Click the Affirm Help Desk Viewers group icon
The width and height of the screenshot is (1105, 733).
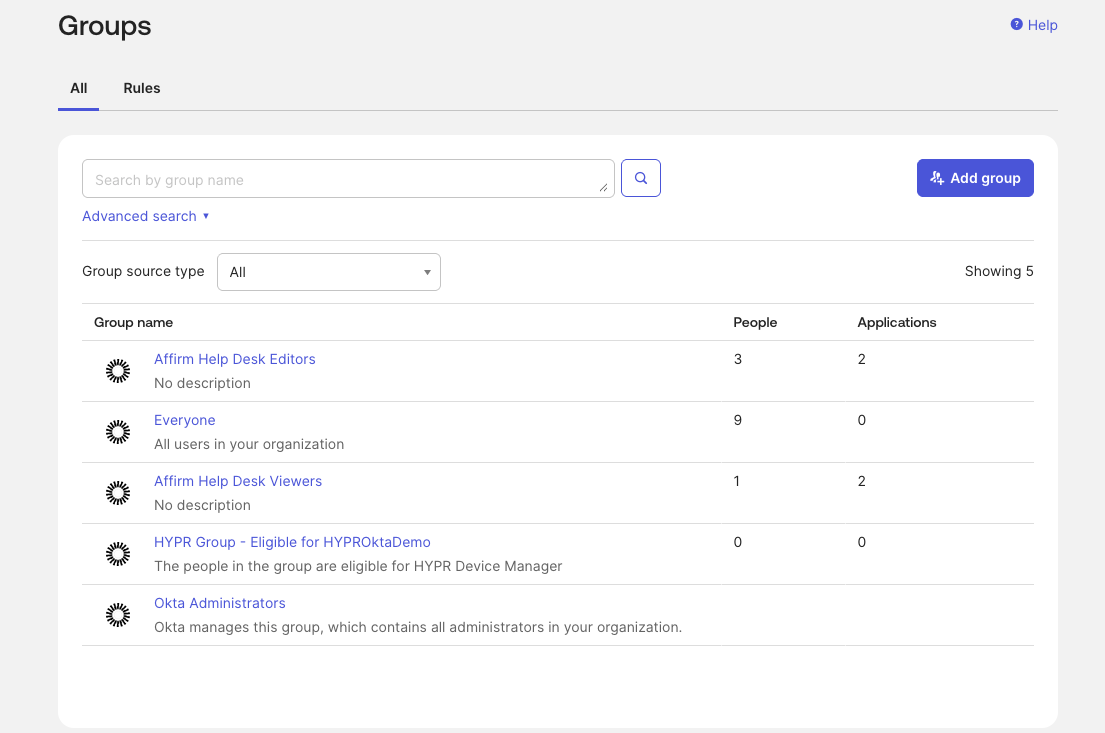tap(118, 493)
